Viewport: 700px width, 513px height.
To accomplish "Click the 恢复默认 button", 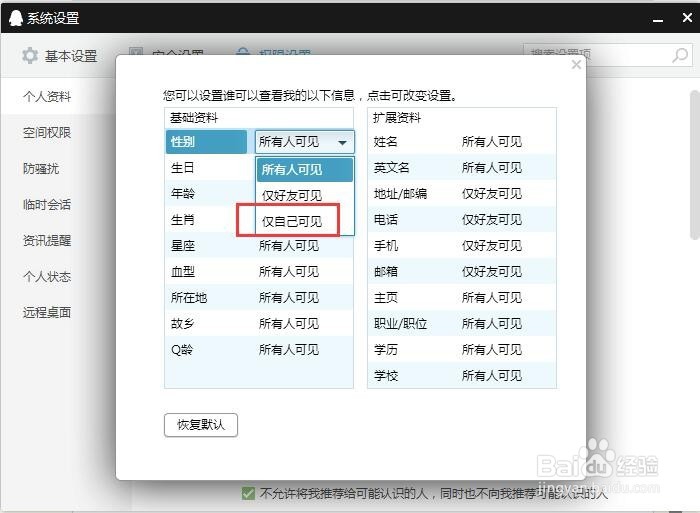I will tap(201, 425).
